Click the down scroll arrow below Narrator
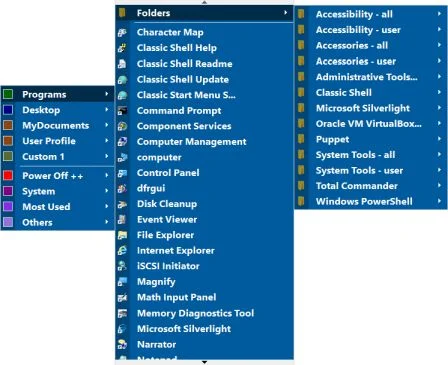The width and height of the screenshot is (448, 365). (x=204, y=362)
